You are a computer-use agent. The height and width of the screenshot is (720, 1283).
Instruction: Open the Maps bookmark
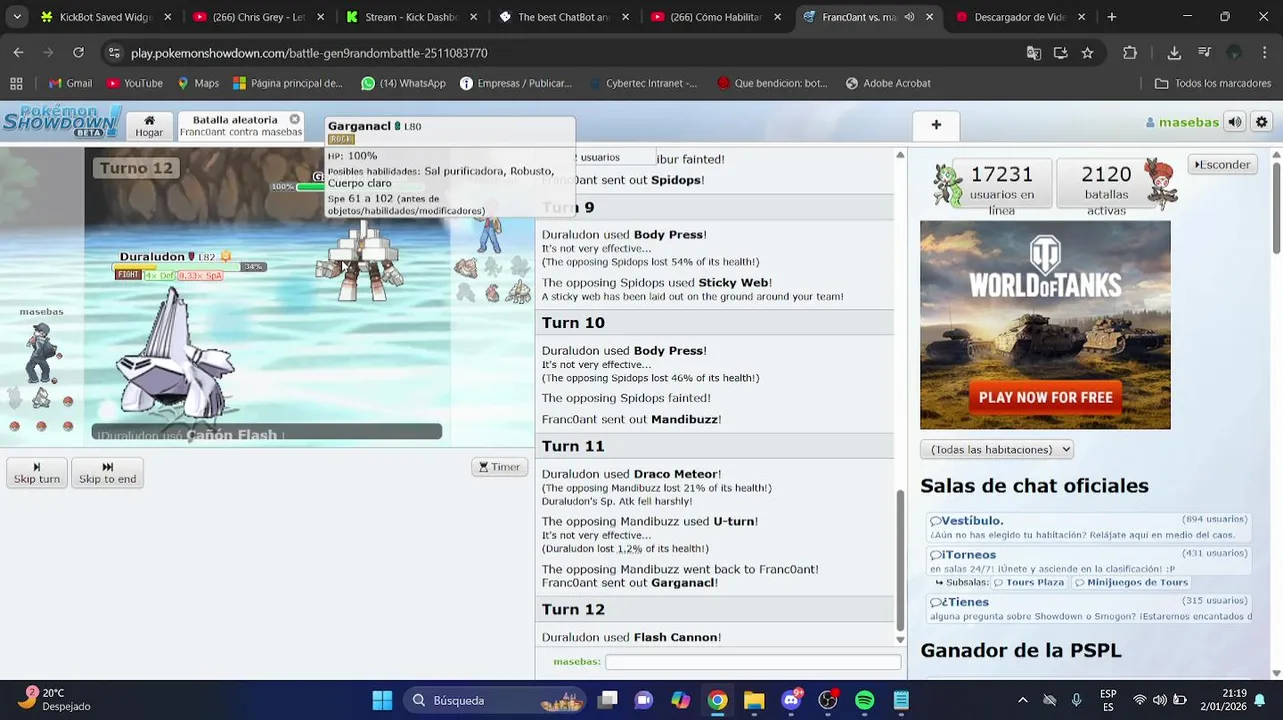[x=198, y=83]
